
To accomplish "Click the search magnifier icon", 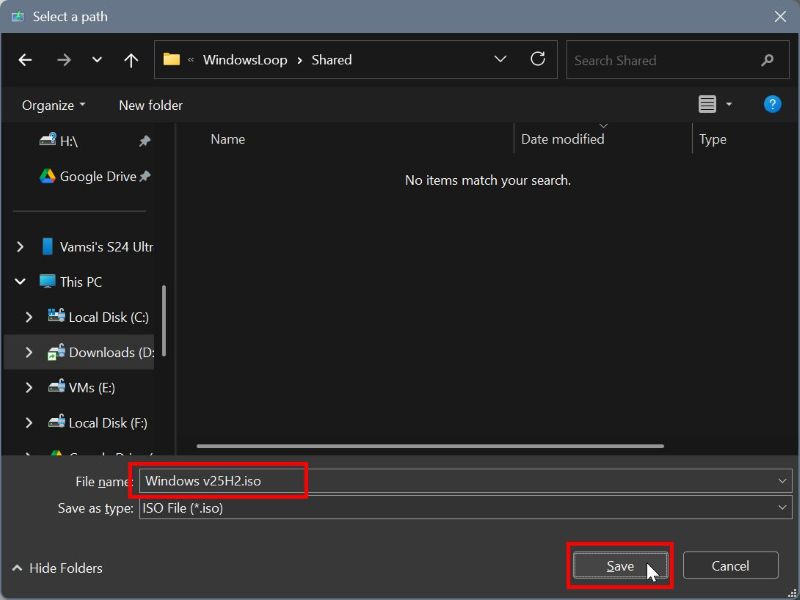I will pyautogui.click(x=767, y=60).
